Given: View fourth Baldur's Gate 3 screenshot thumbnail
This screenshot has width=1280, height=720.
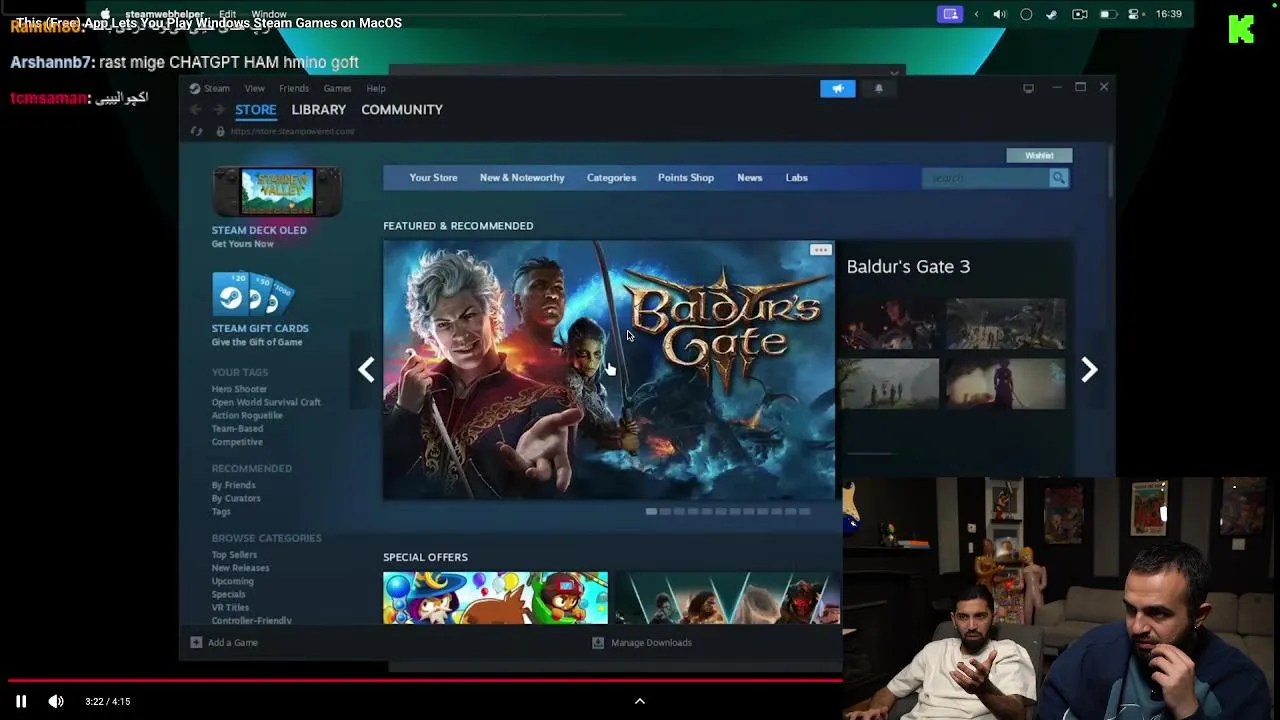Looking at the screenshot, I should click(x=1005, y=384).
